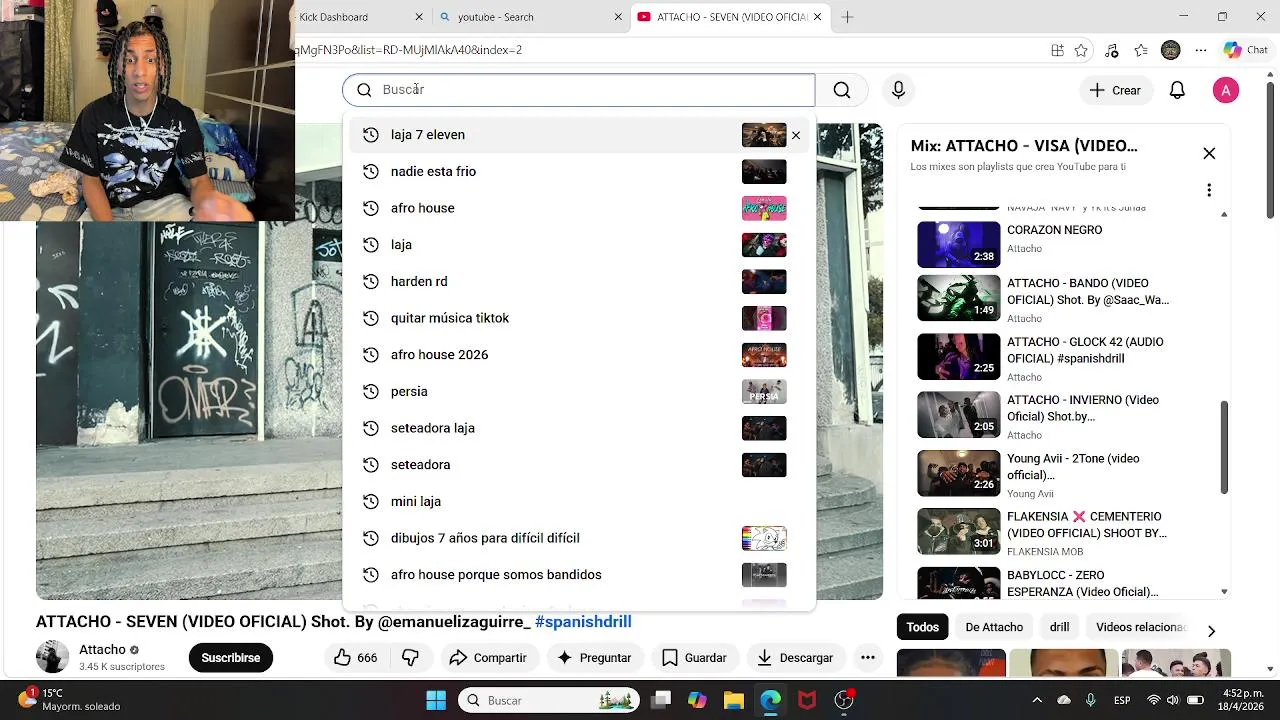Click Preguntar button
This screenshot has height=720, width=1280.
tap(594, 657)
